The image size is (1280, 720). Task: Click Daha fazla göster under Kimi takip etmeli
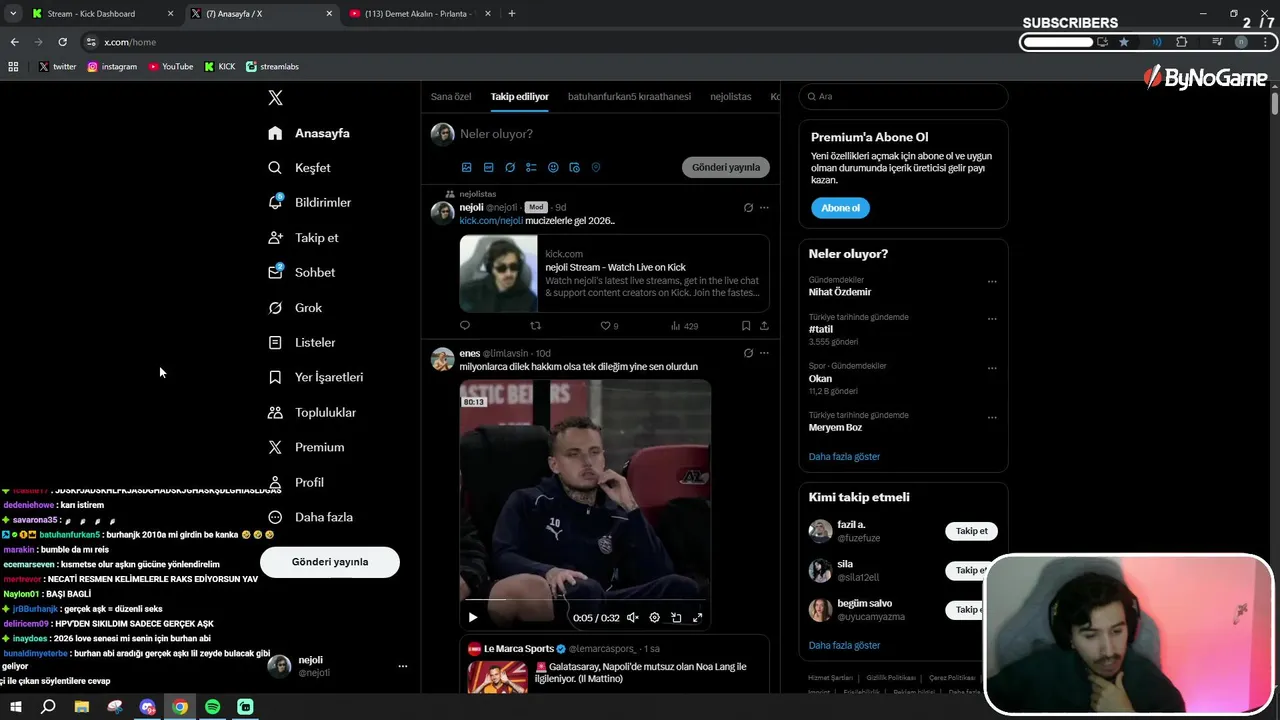point(844,646)
